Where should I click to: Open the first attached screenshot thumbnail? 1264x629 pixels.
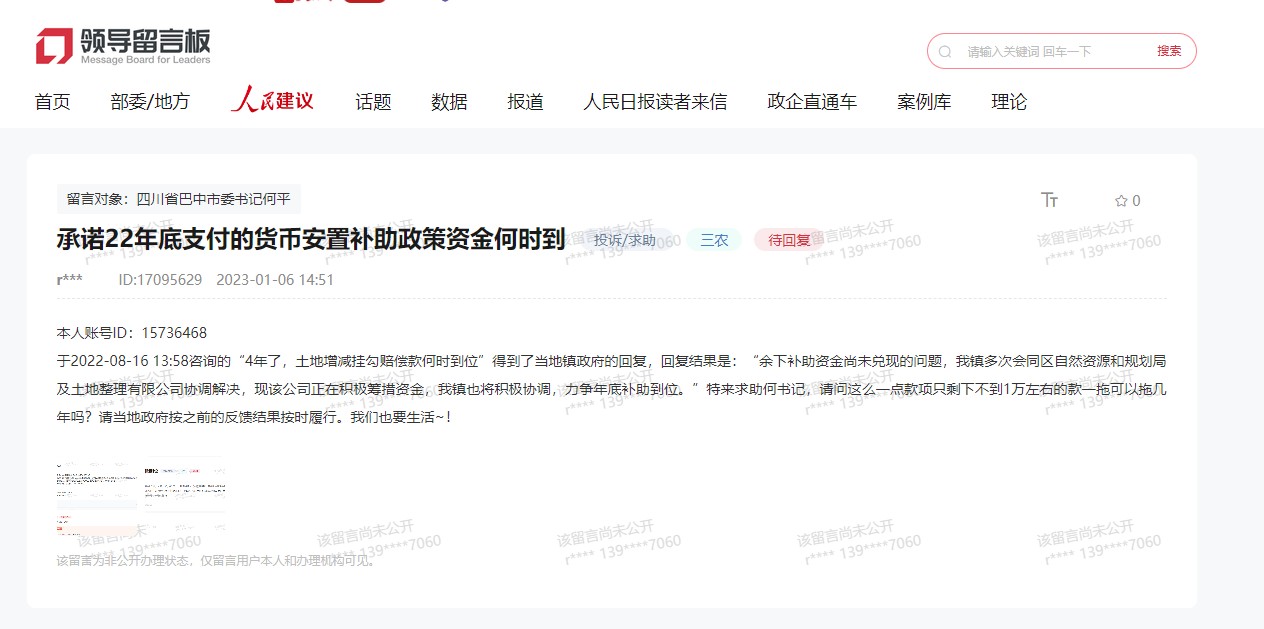(97, 498)
